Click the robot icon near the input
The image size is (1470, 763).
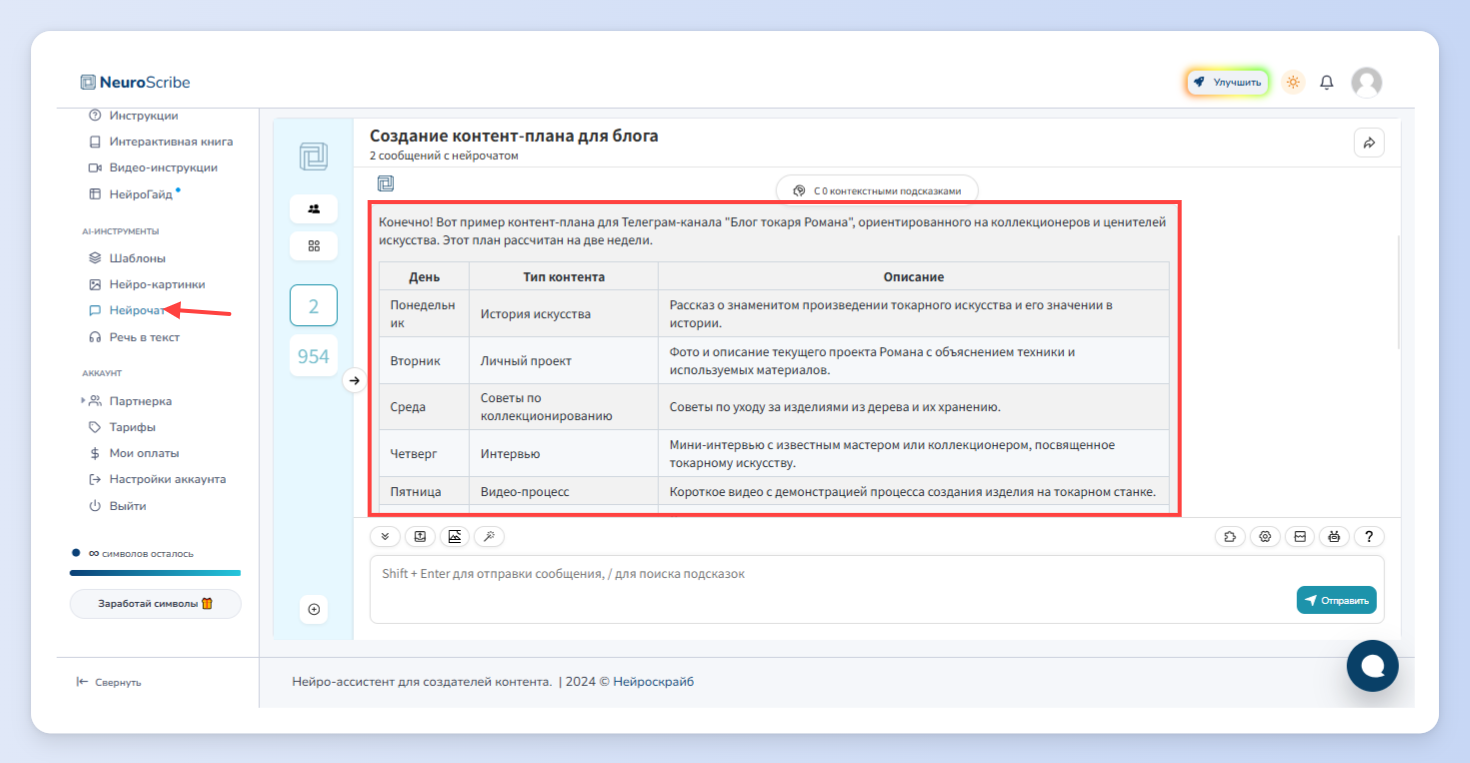click(x=1334, y=537)
